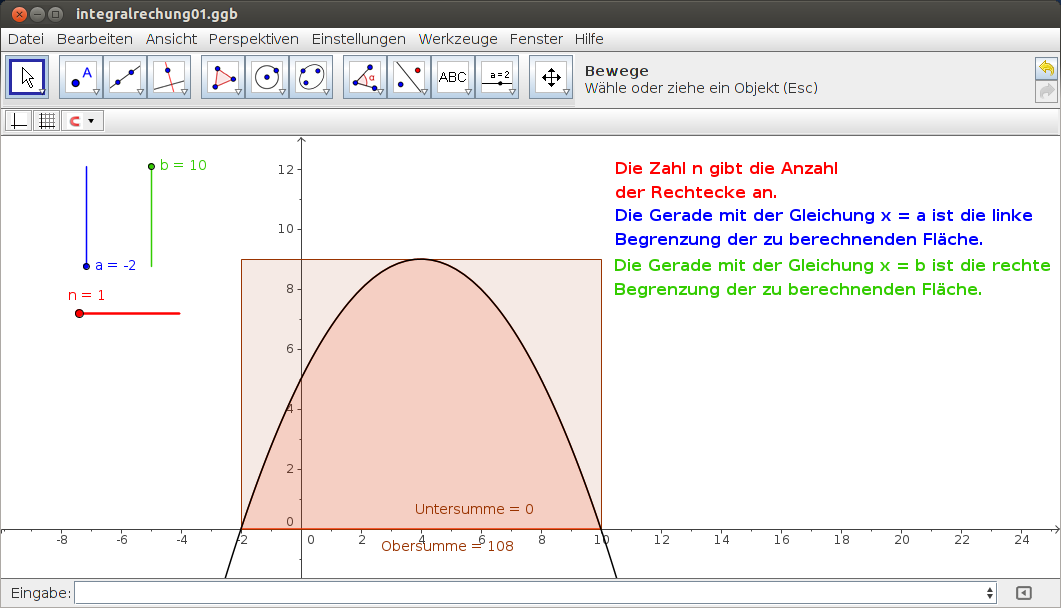
Task: Expand the Circle tool options dropdown
Action: pyautogui.click(x=282, y=91)
